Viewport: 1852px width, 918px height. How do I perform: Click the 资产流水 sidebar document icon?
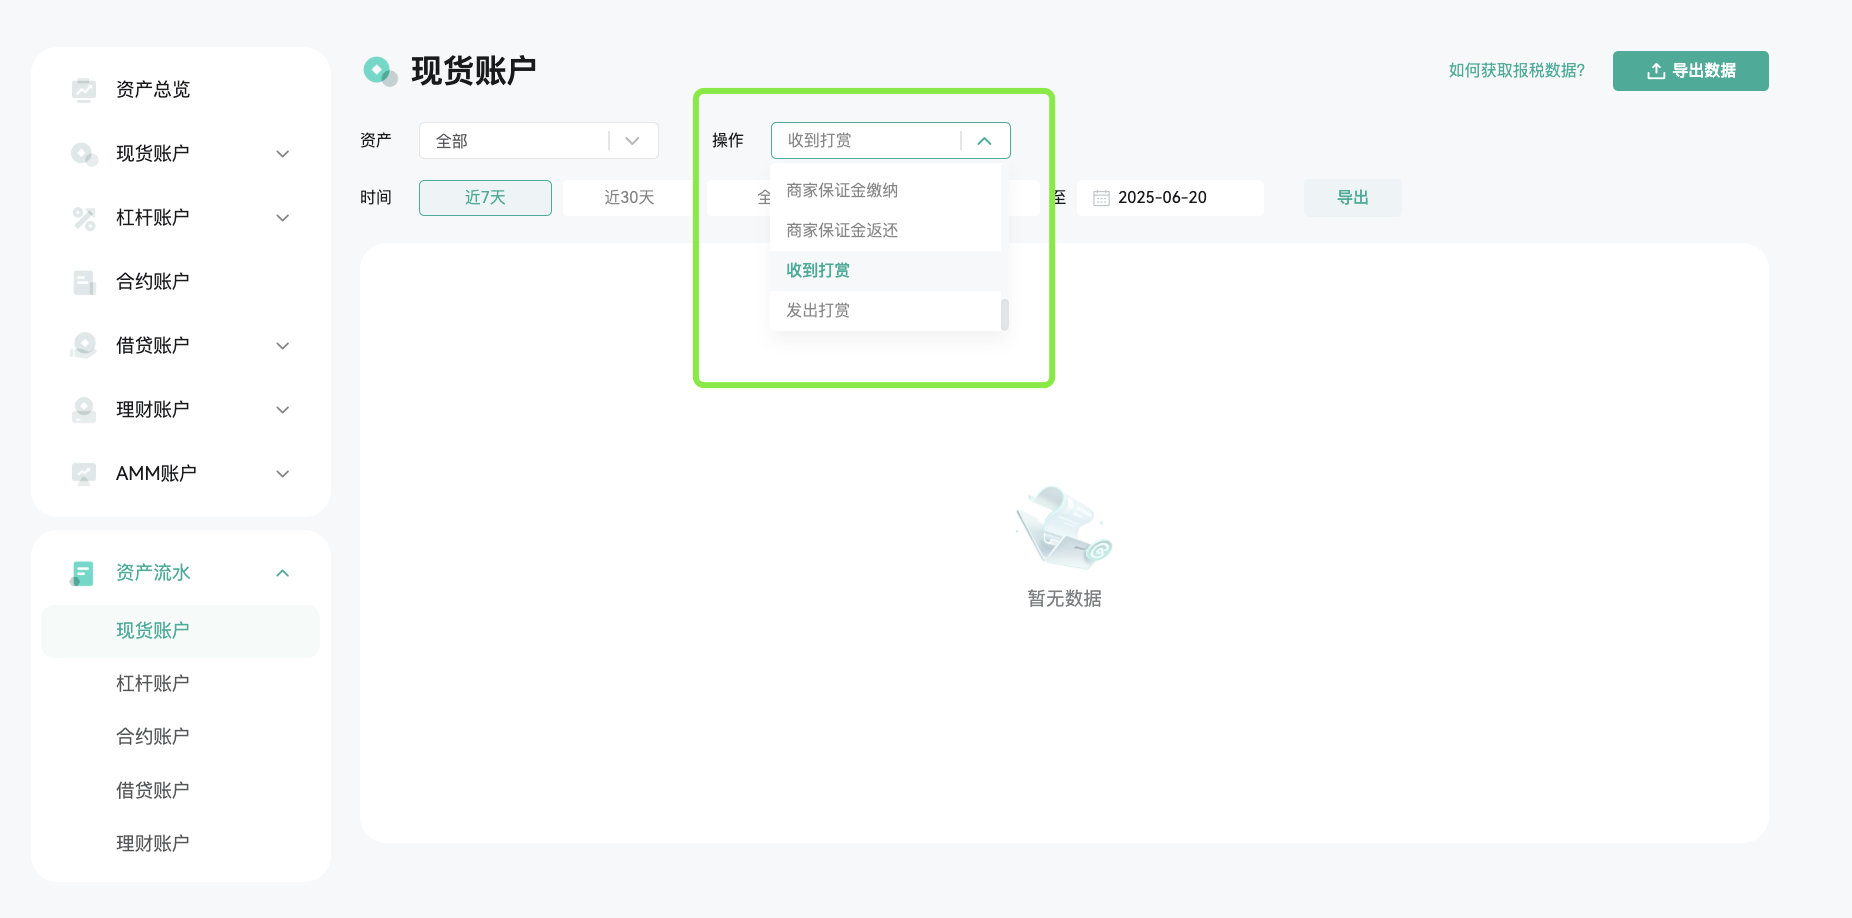pyautogui.click(x=83, y=573)
